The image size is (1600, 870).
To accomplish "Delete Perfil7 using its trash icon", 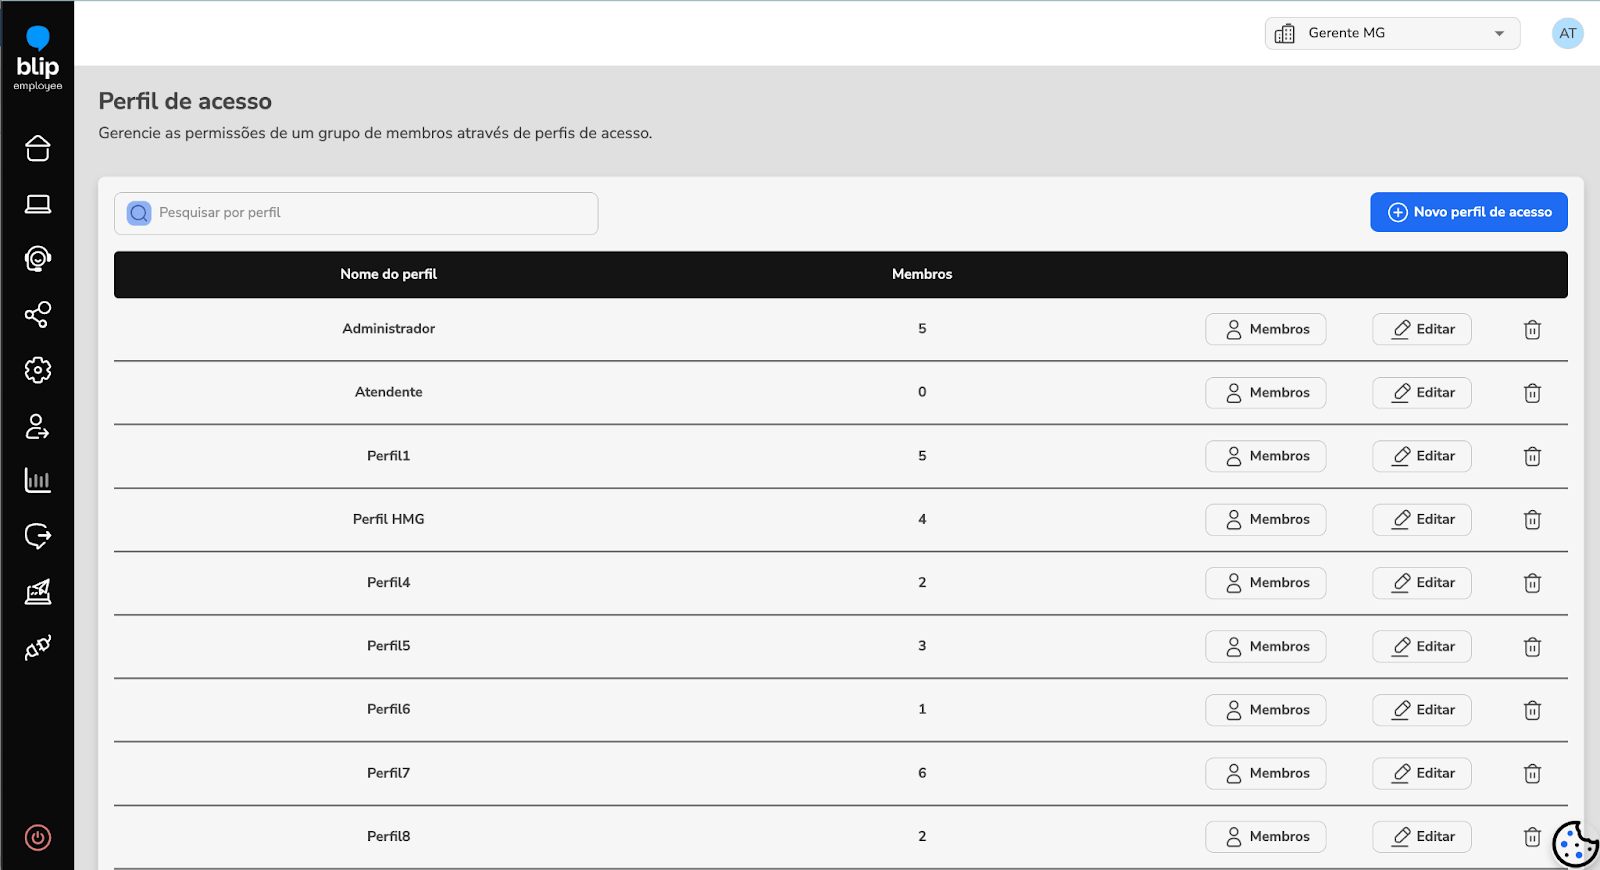I will tap(1532, 773).
